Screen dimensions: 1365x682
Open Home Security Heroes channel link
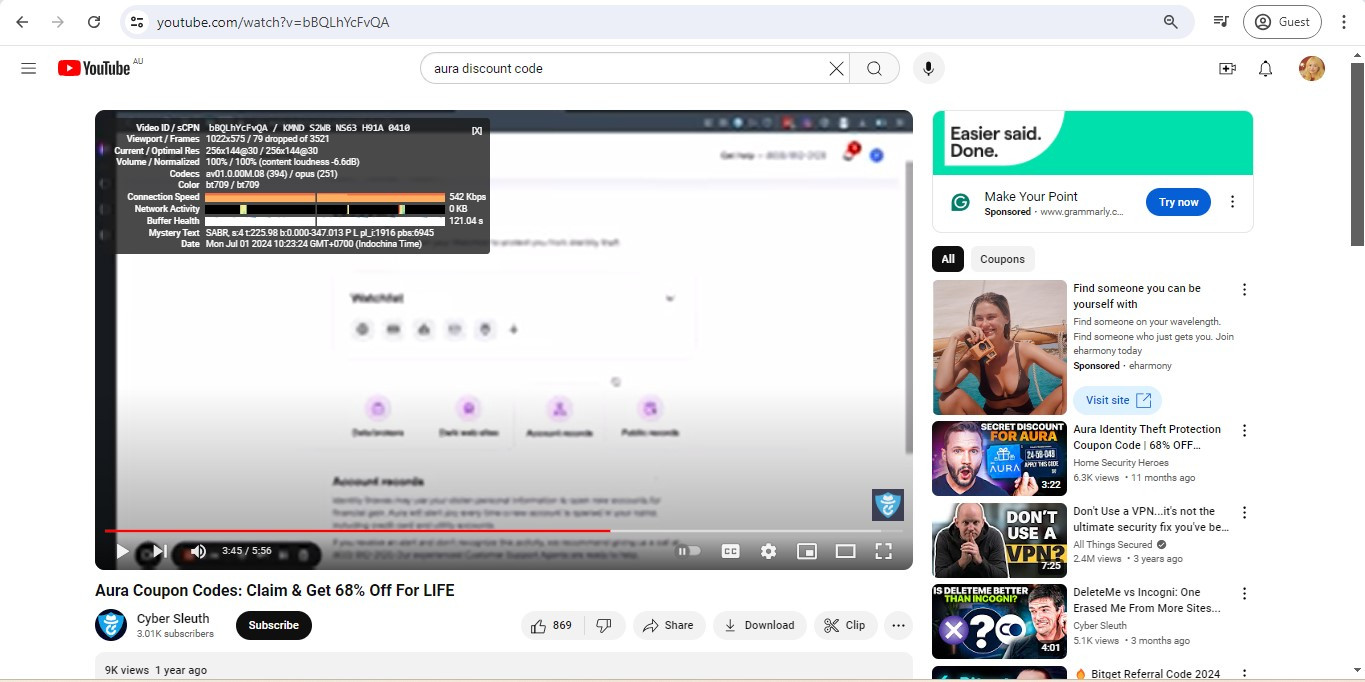(1120, 463)
